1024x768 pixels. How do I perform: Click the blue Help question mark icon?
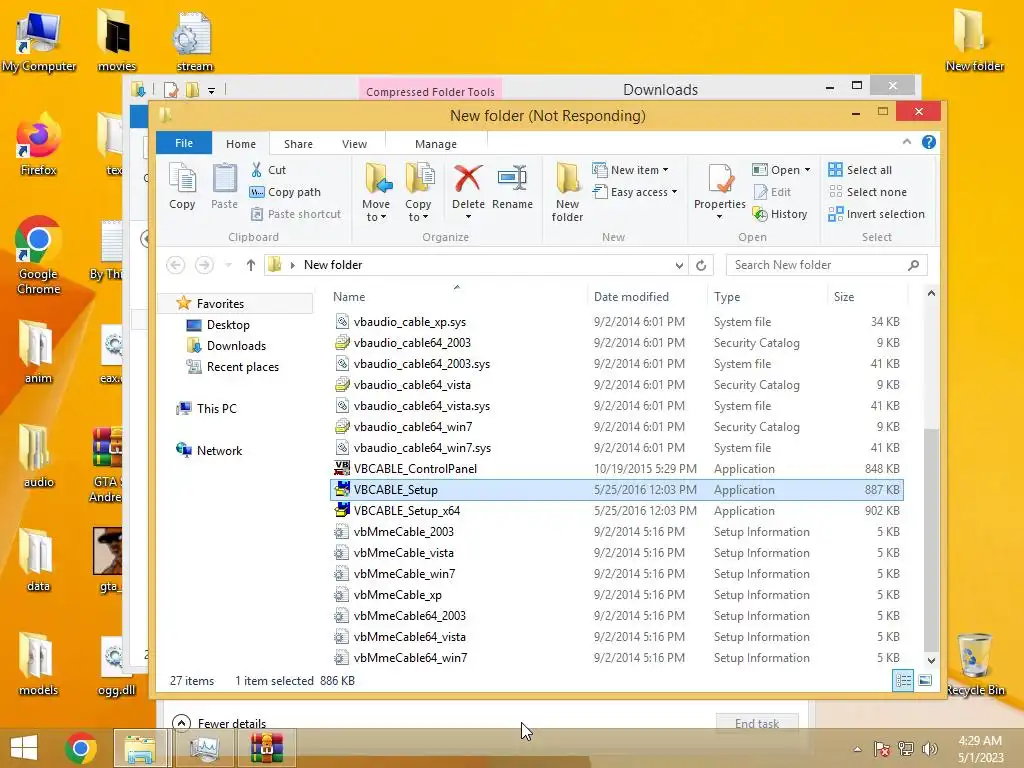929,142
